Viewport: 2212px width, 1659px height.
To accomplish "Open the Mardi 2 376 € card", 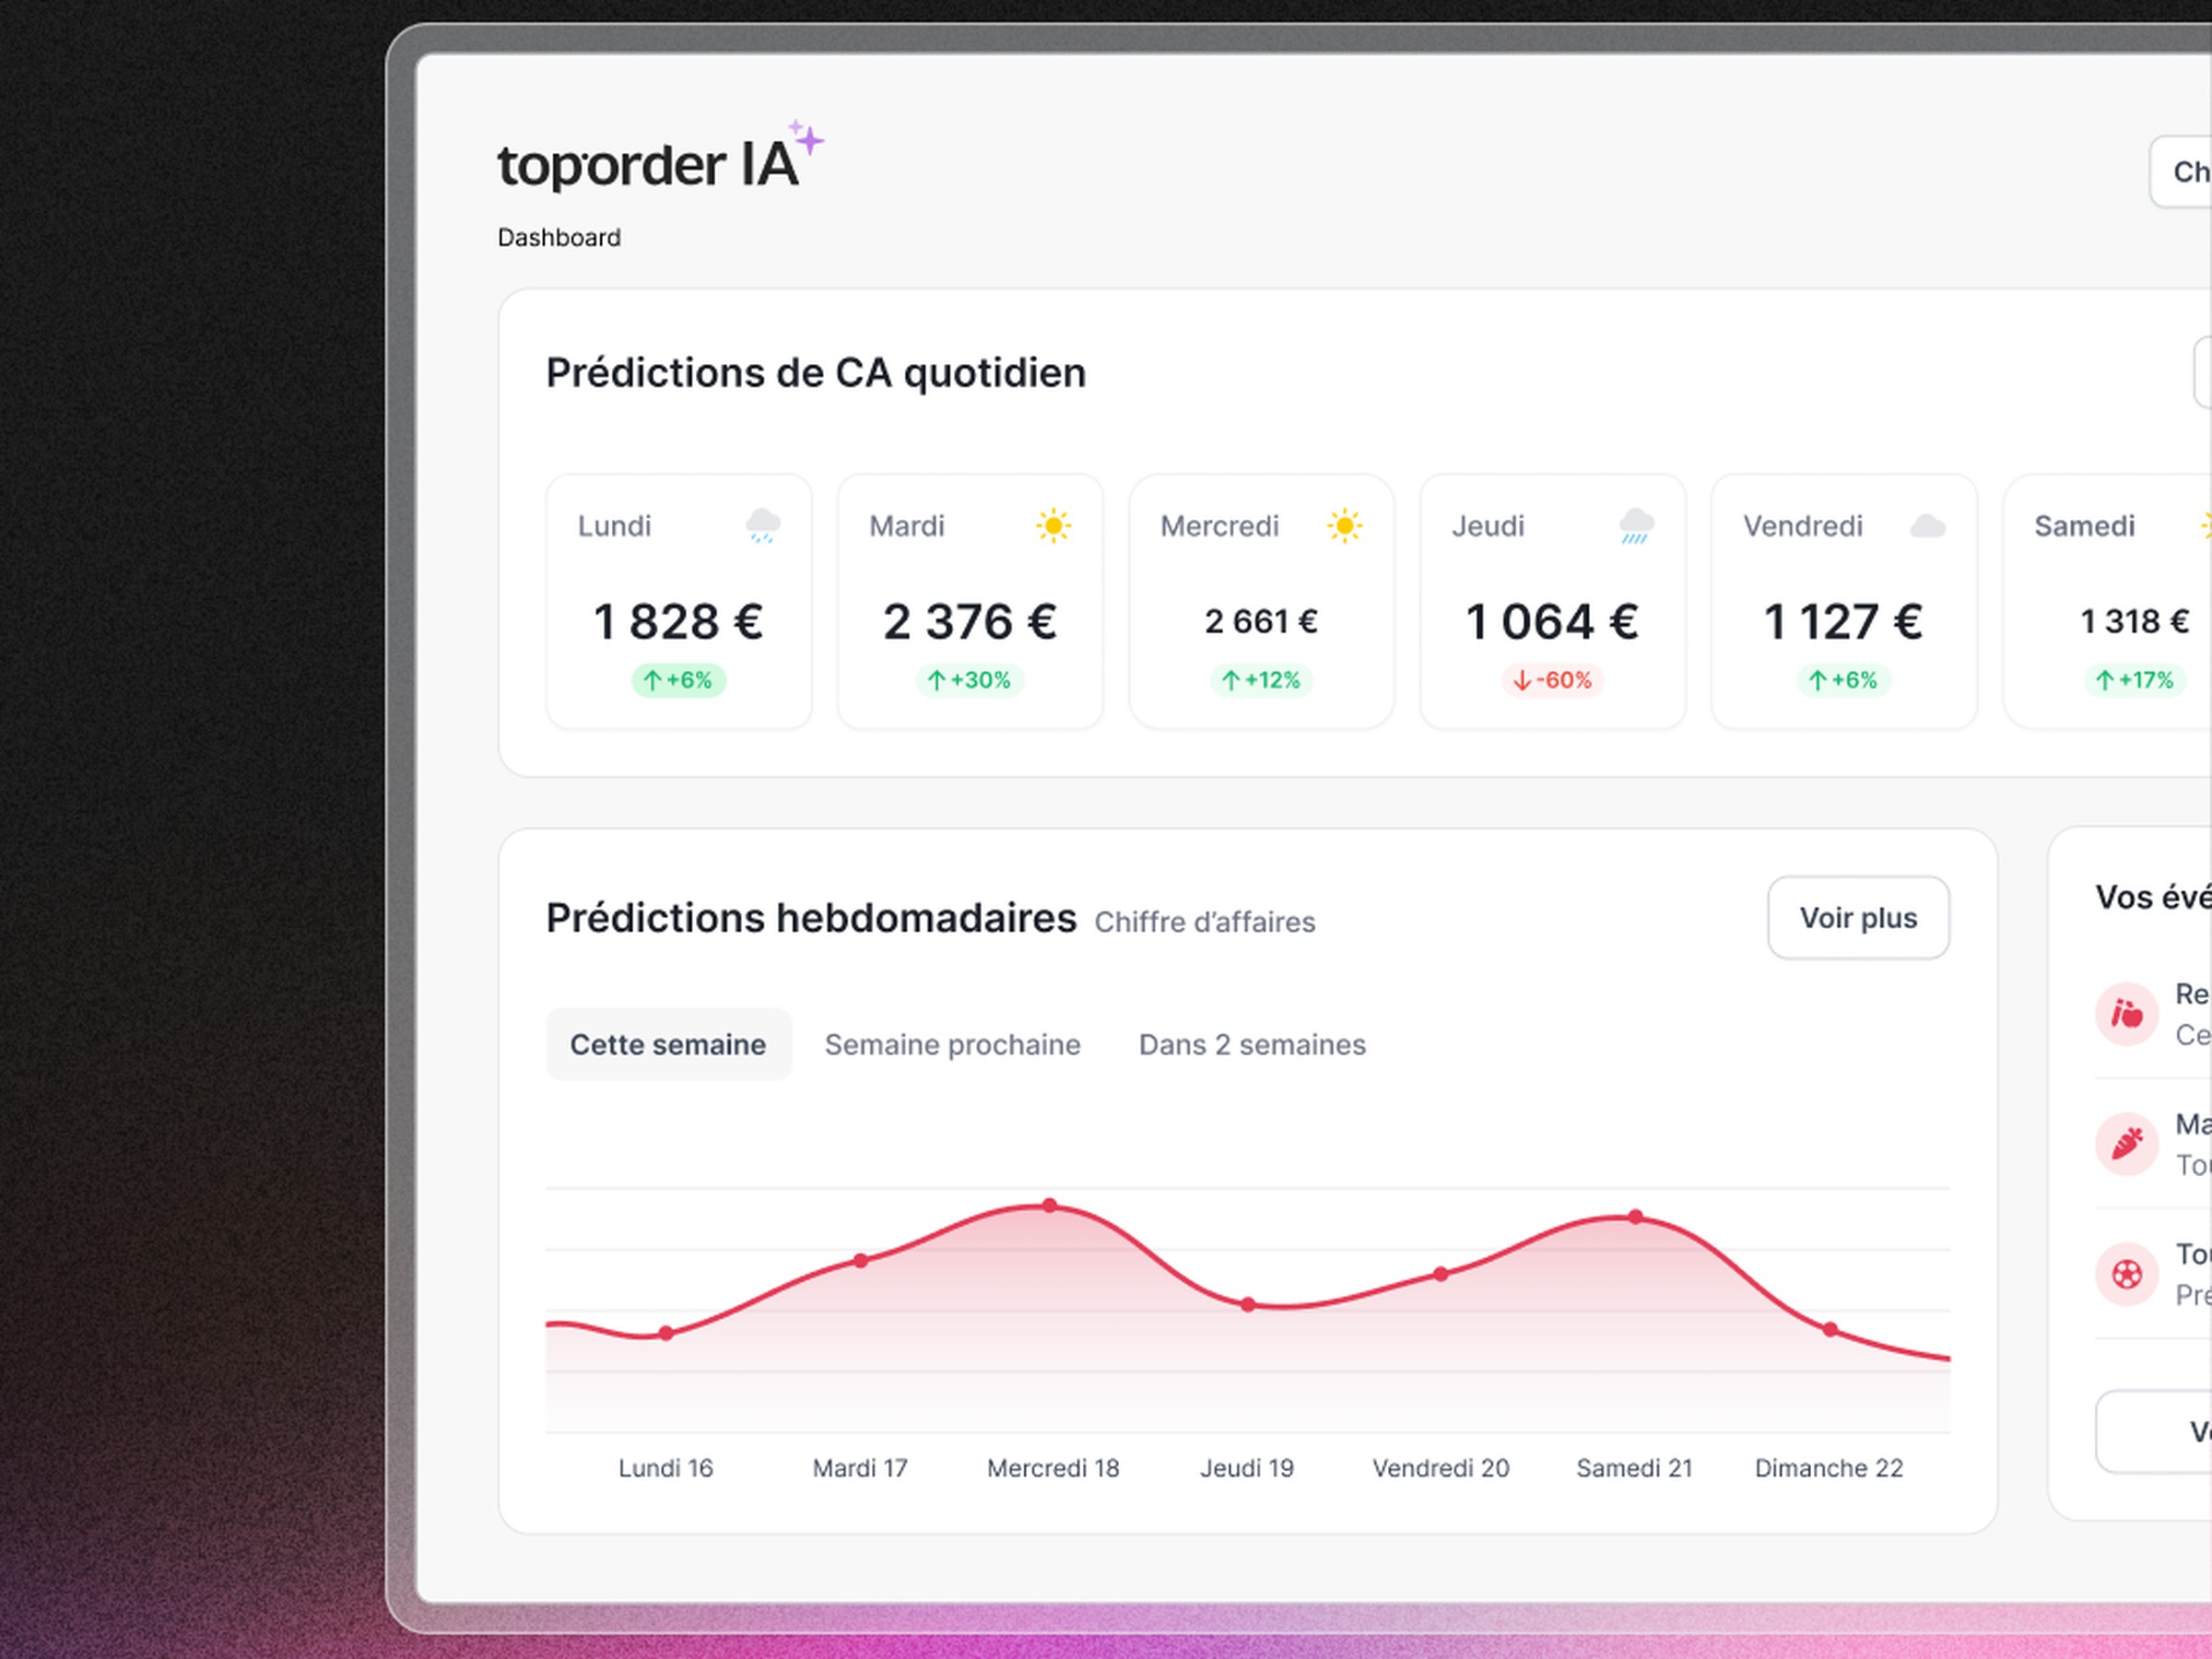I will point(970,602).
